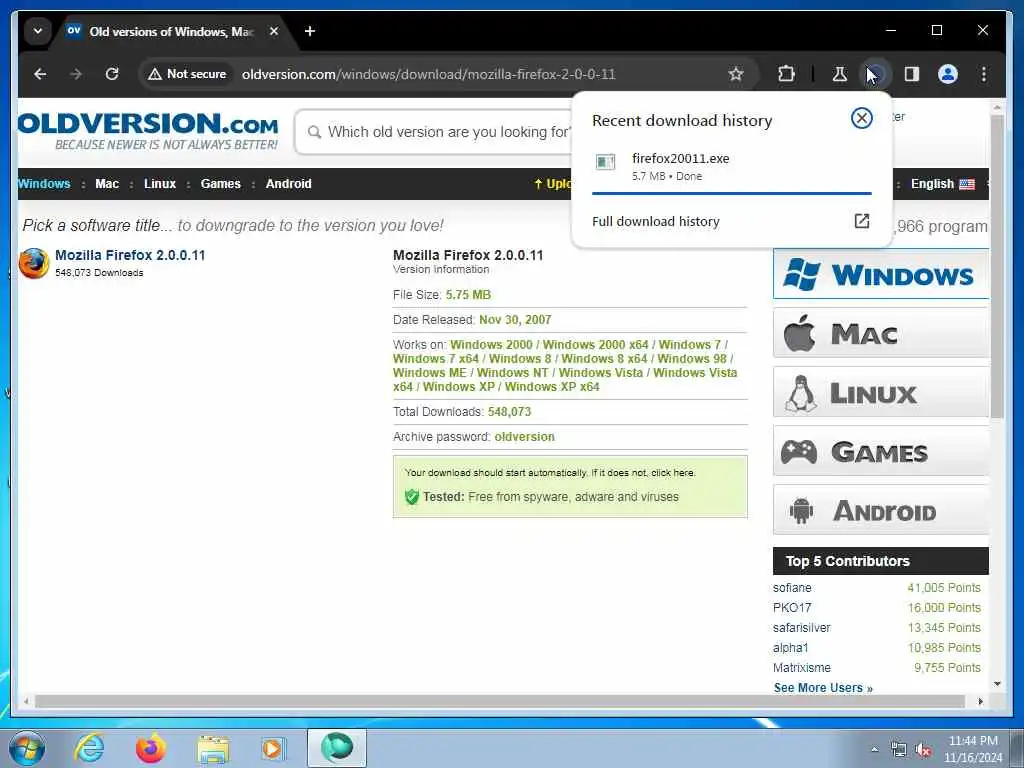Launch Internet Explorer from taskbar
This screenshot has width=1024, height=768.
[89, 748]
